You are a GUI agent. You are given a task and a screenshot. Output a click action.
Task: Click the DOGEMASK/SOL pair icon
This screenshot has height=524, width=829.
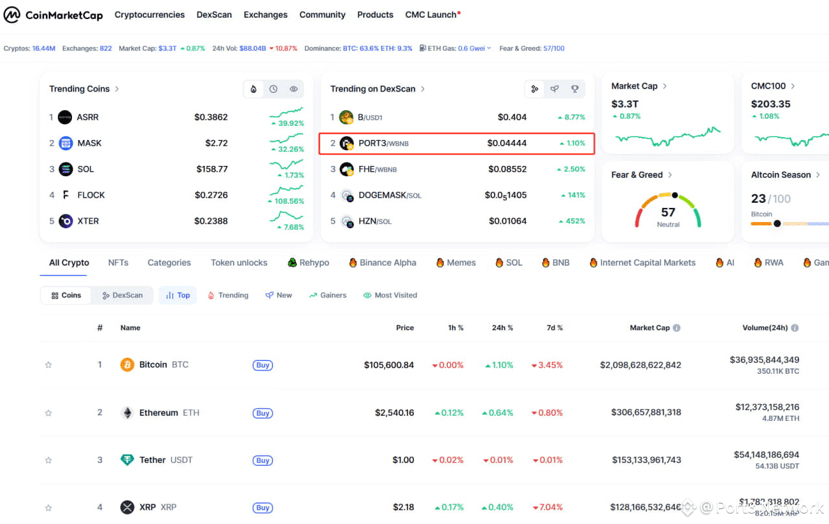[347, 196]
